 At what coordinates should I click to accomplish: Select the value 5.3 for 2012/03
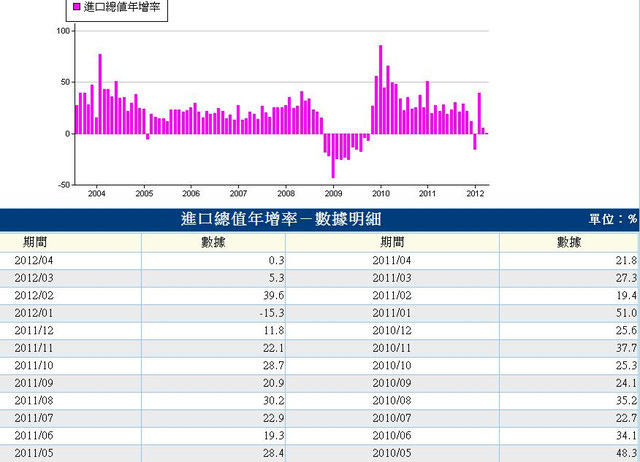213,278
